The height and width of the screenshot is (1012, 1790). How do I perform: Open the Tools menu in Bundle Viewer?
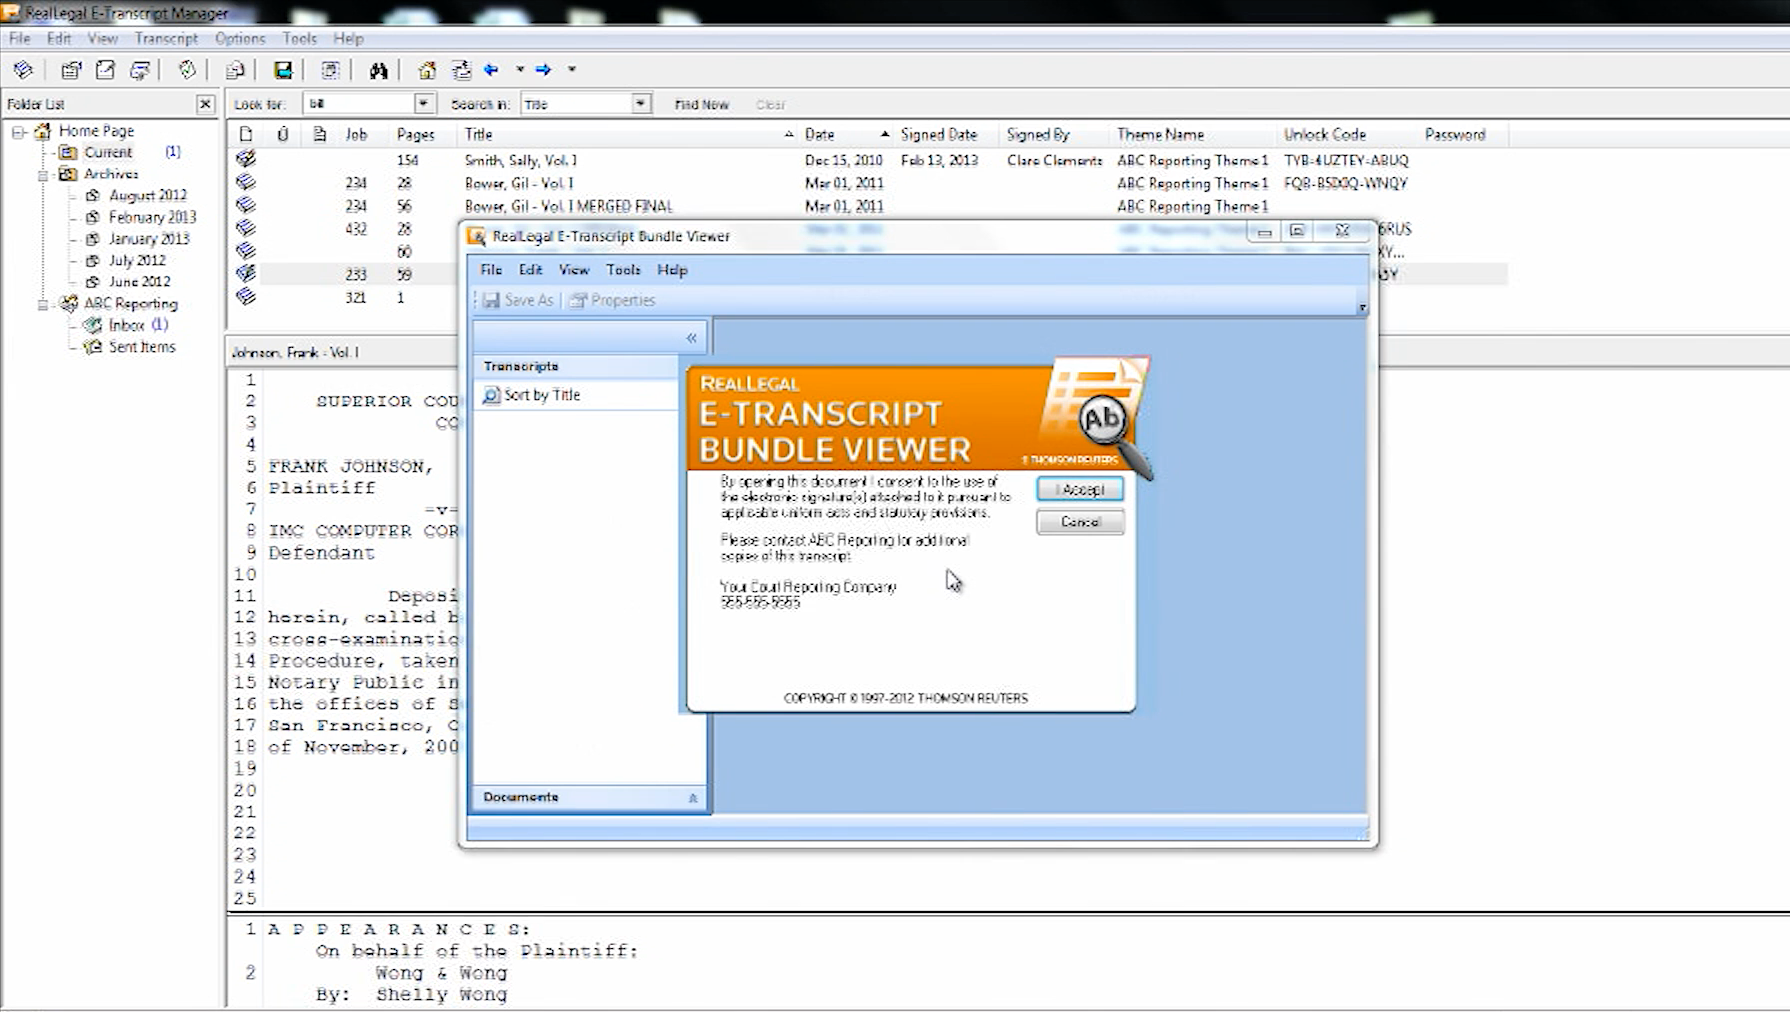pos(623,270)
